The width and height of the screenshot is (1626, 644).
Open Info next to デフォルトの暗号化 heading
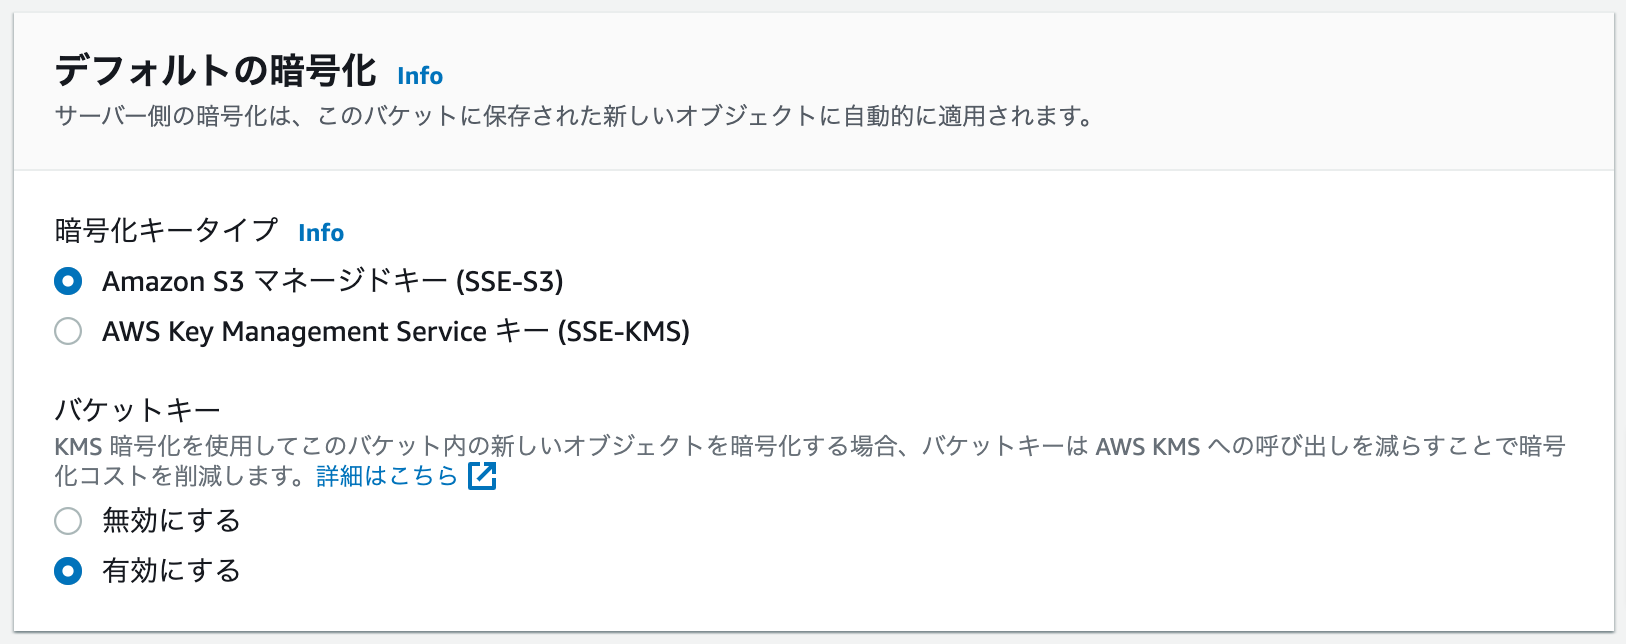(x=419, y=74)
